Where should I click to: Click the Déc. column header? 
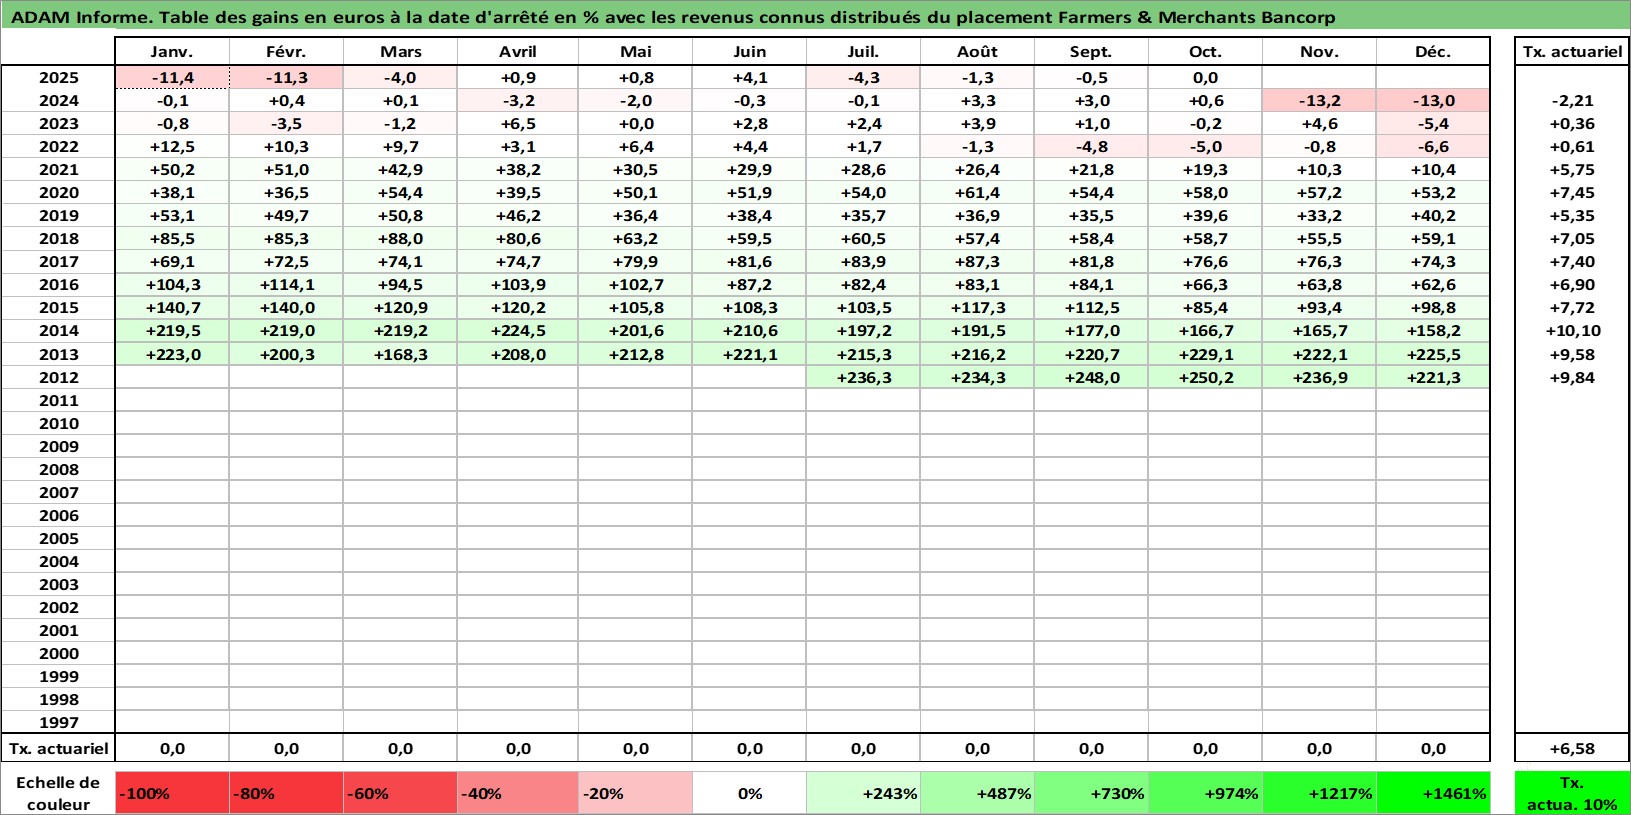pos(1433,51)
